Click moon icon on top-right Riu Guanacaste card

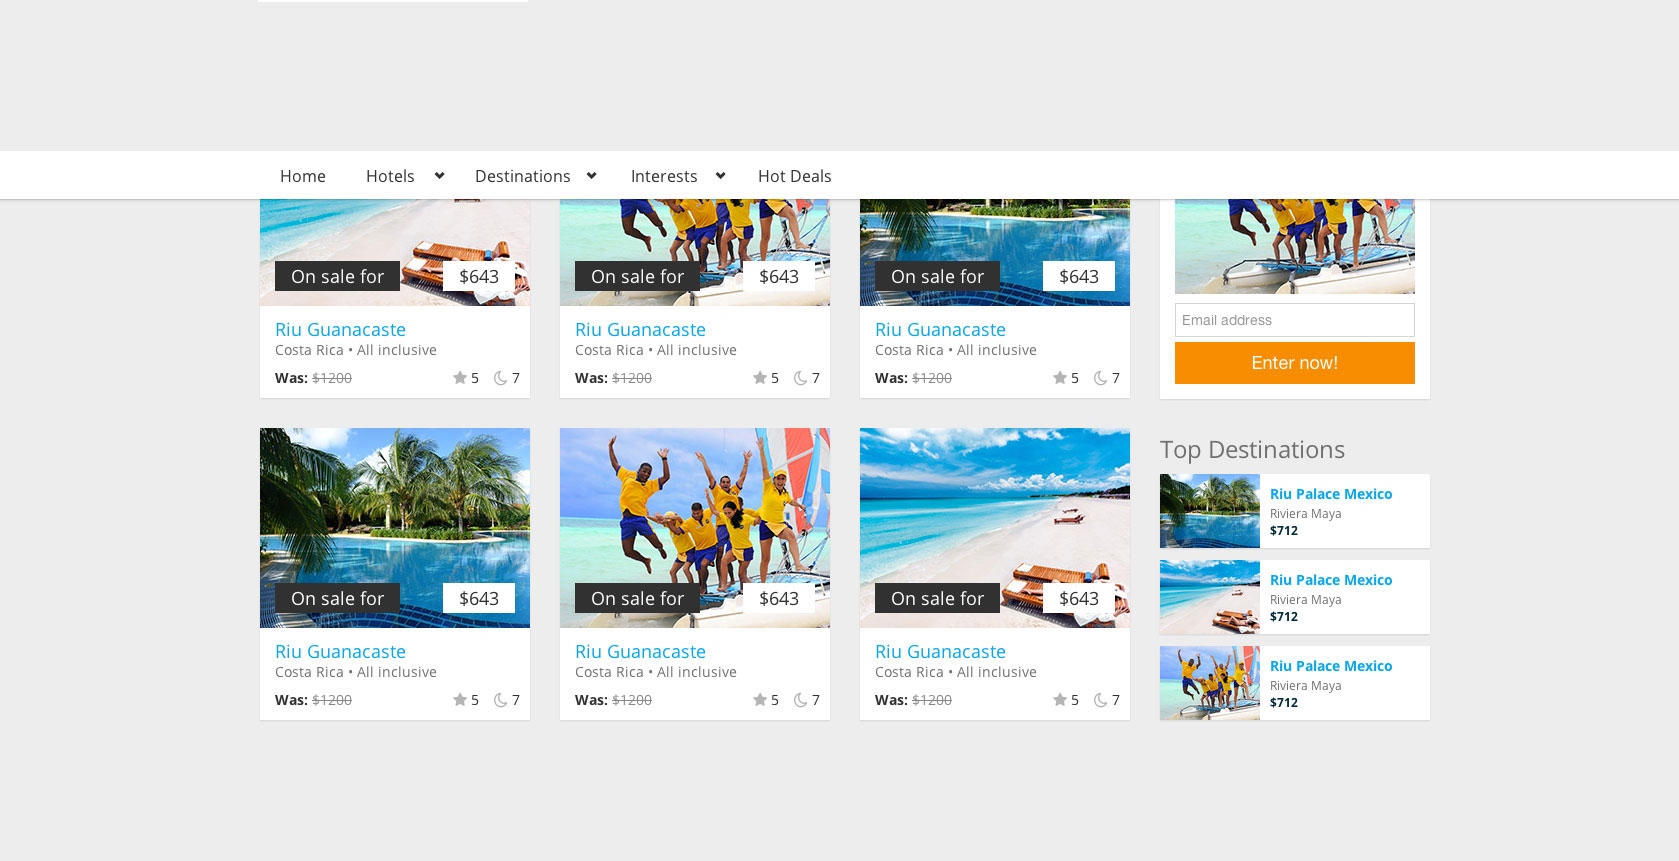(1101, 378)
